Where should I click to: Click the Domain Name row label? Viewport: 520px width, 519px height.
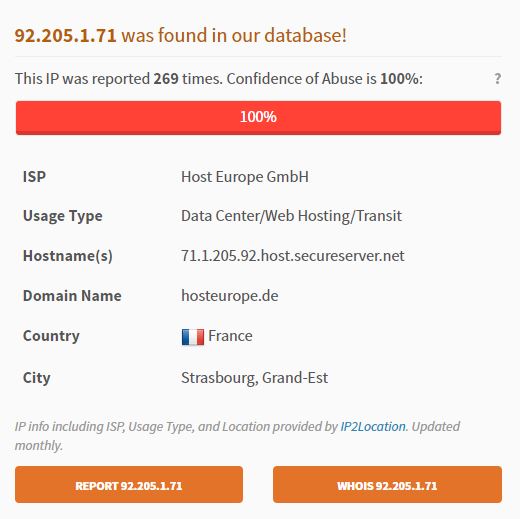pyautogui.click(x=72, y=296)
